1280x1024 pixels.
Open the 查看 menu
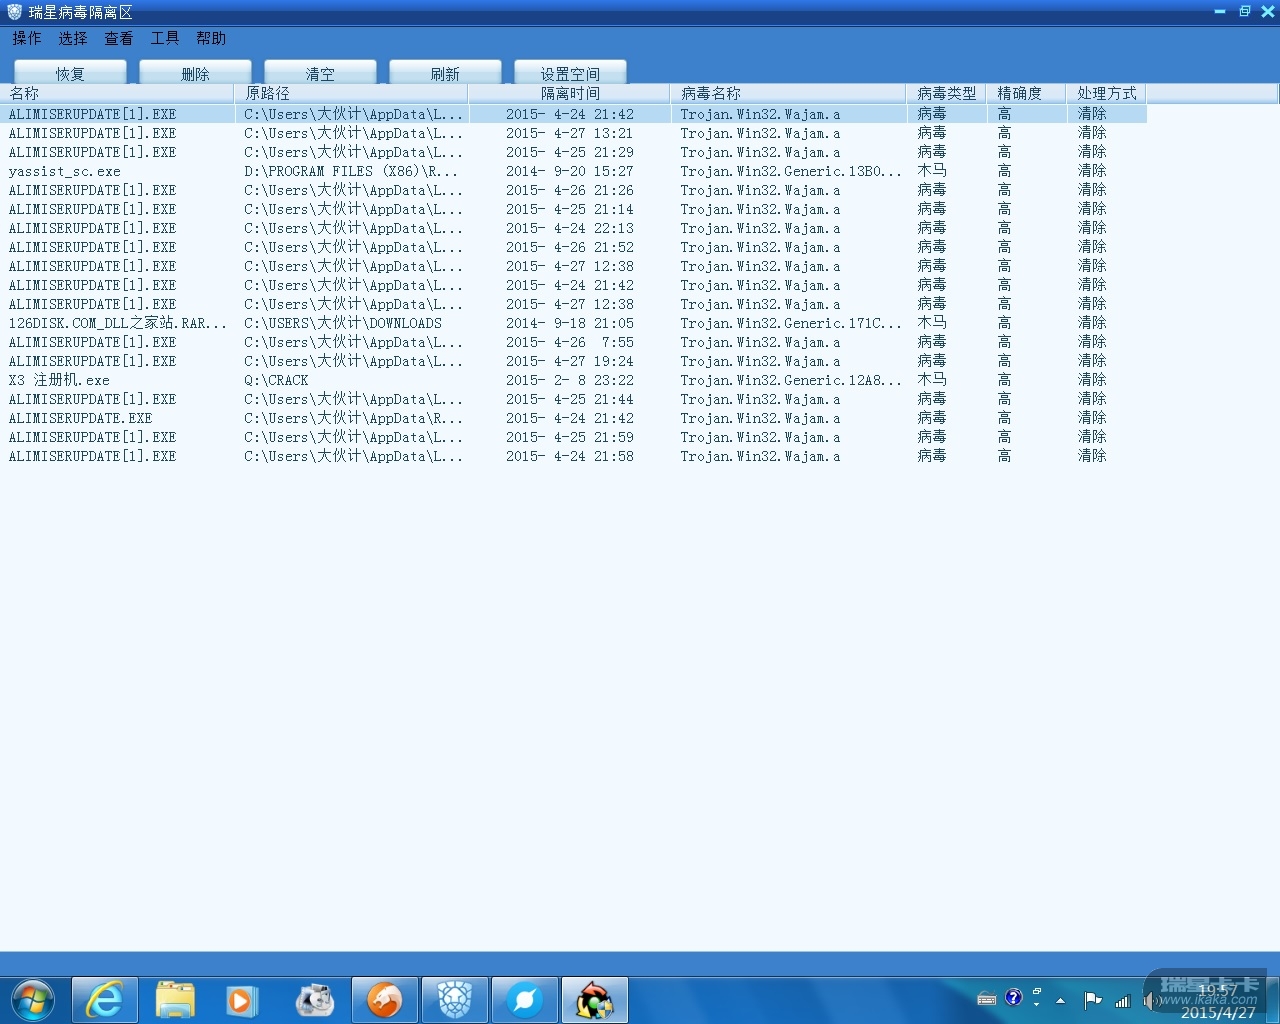(x=119, y=38)
